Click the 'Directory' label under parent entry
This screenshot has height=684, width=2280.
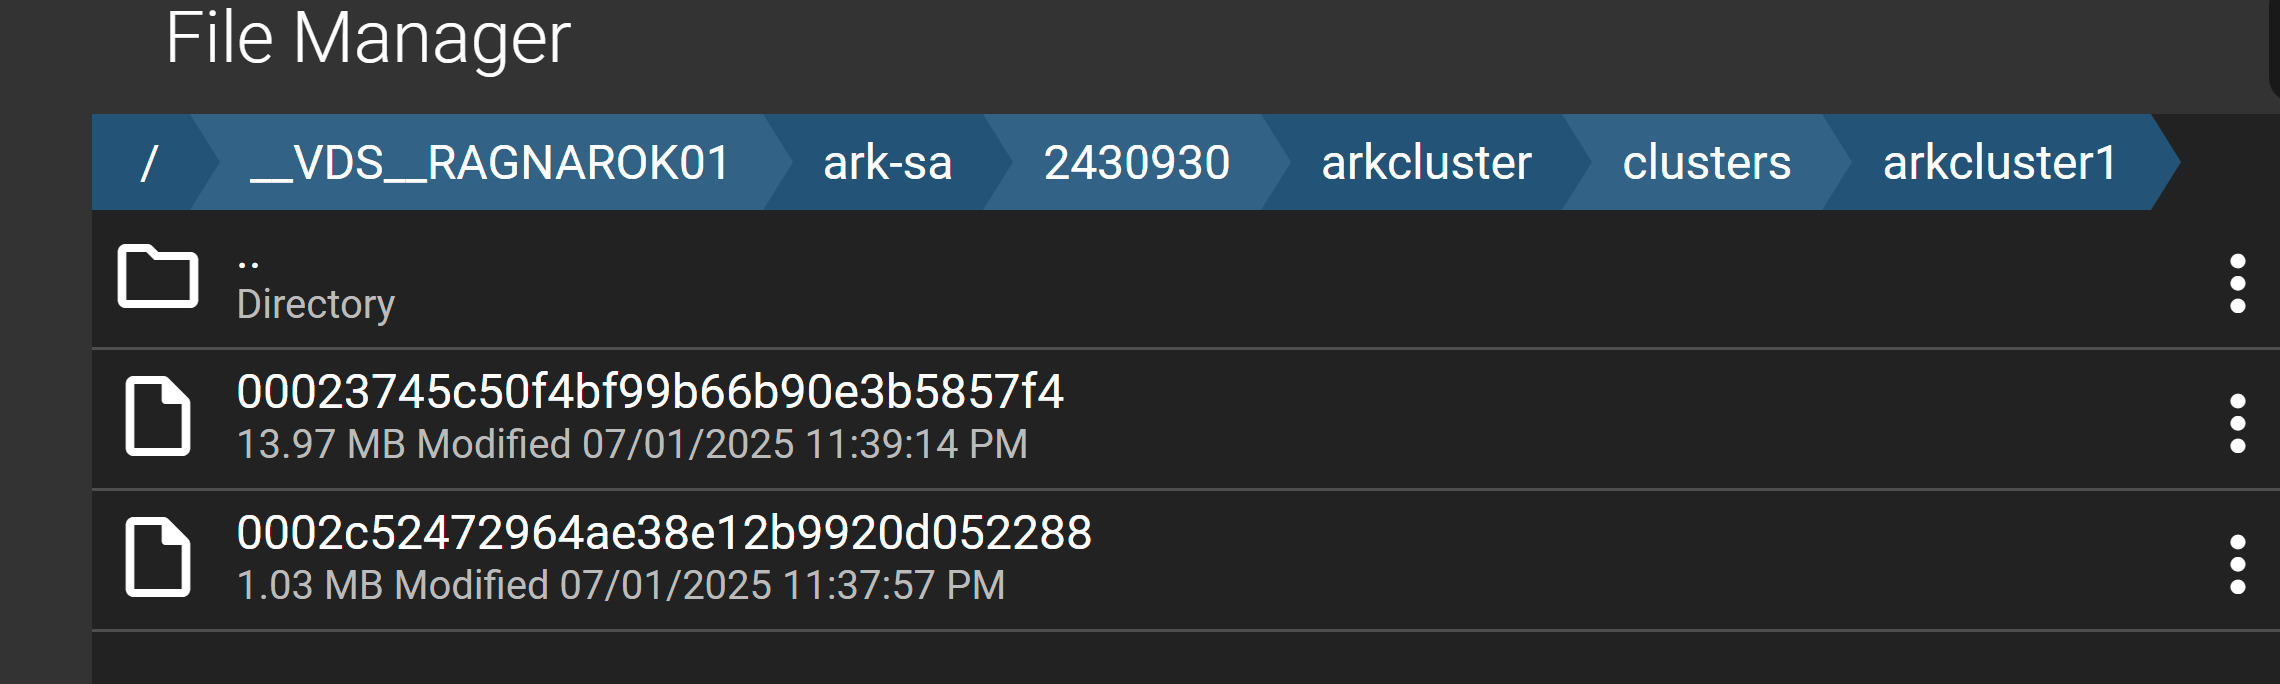point(316,304)
